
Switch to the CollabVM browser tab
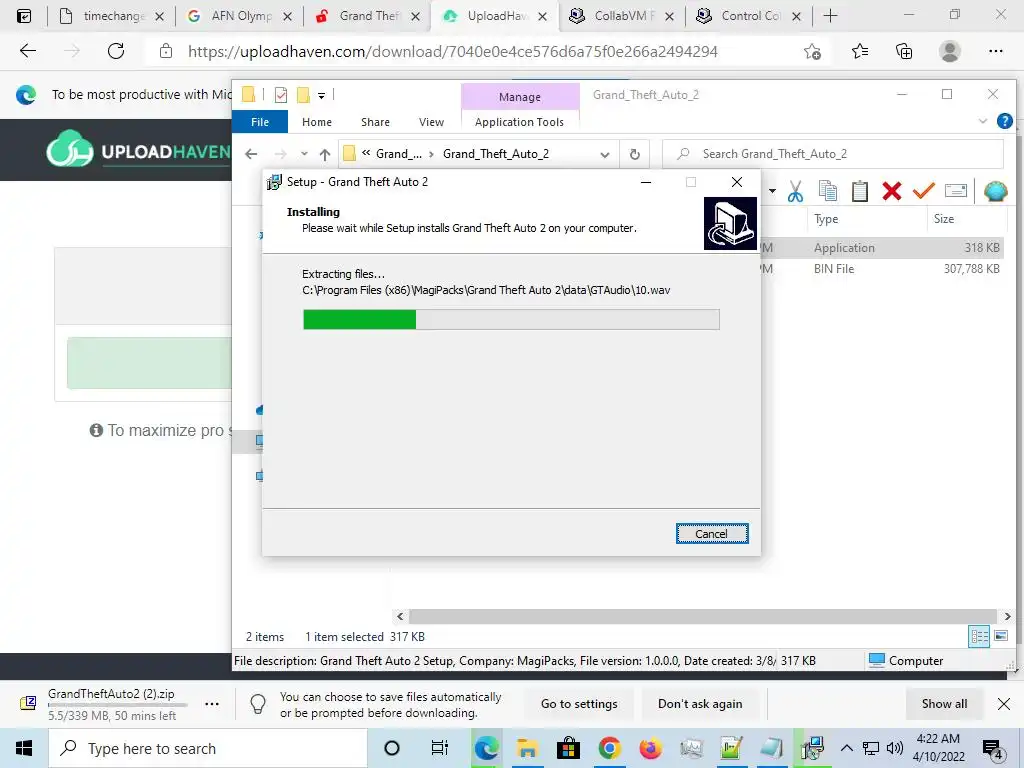[621, 16]
